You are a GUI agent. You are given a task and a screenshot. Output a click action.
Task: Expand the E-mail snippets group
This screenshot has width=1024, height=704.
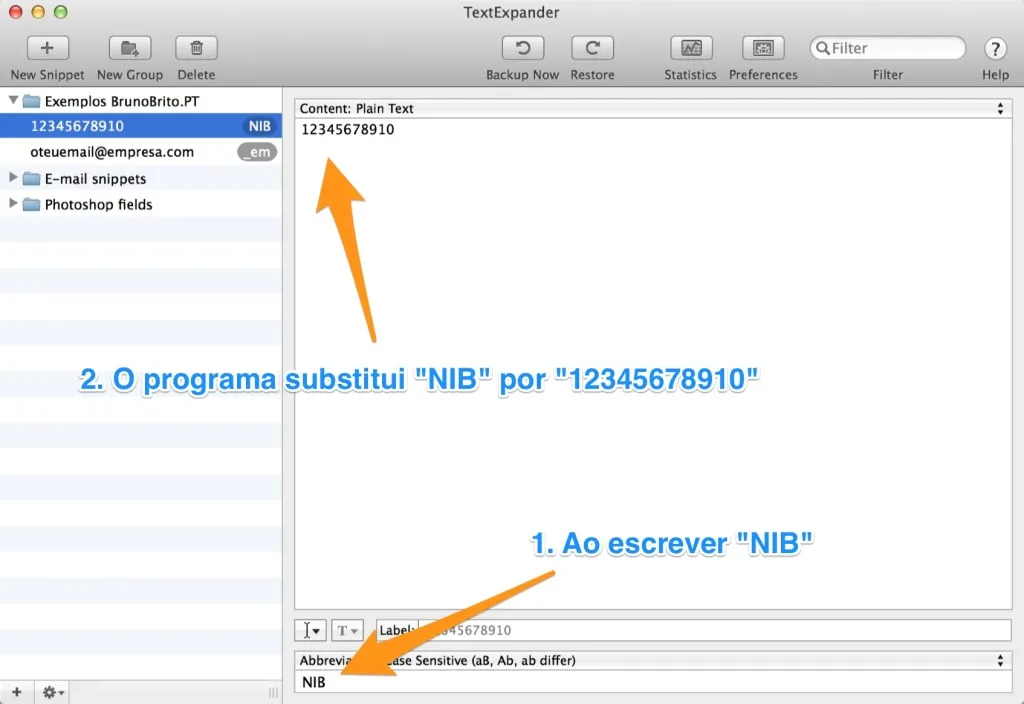point(12,178)
